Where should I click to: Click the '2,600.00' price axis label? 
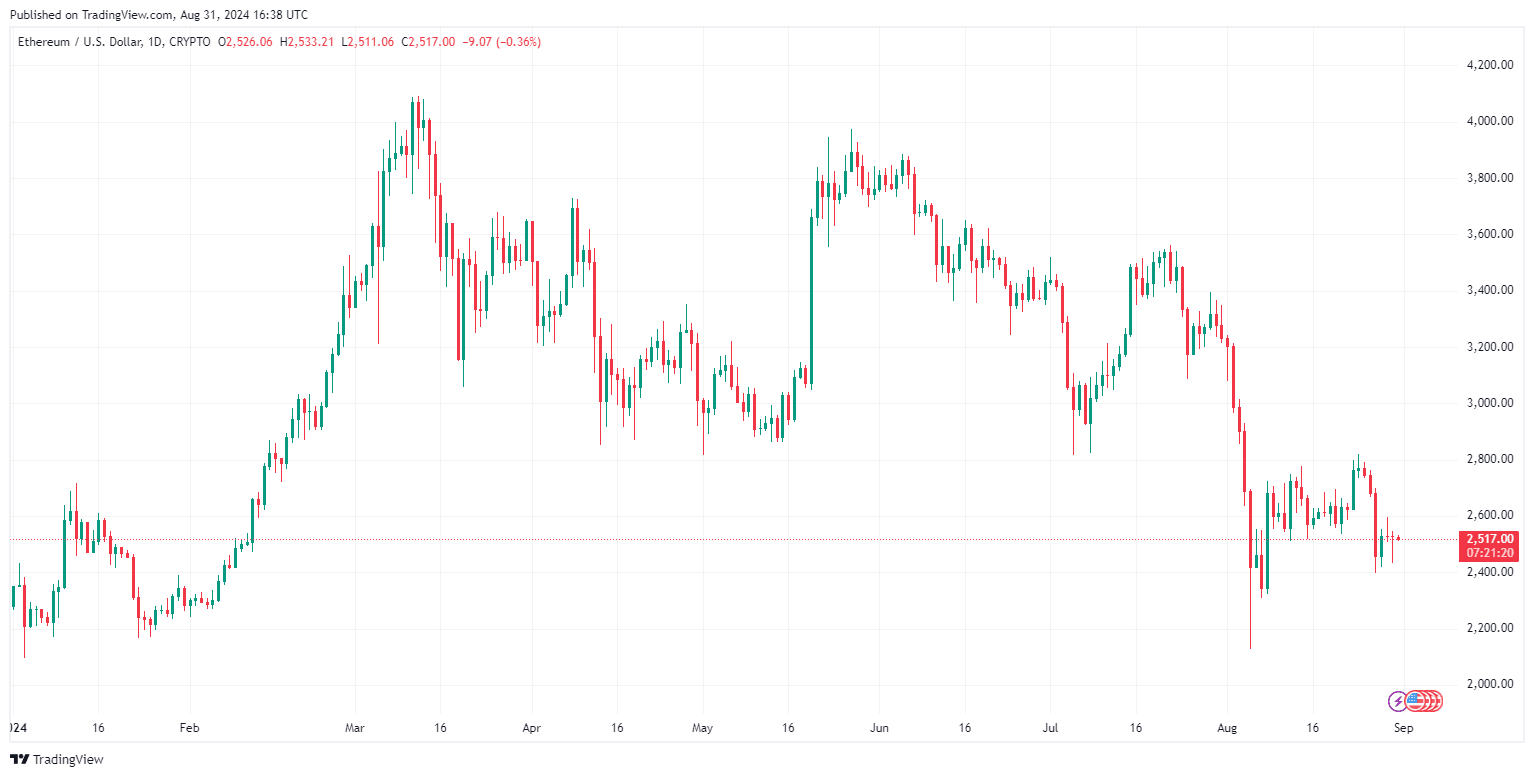tap(1491, 516)
